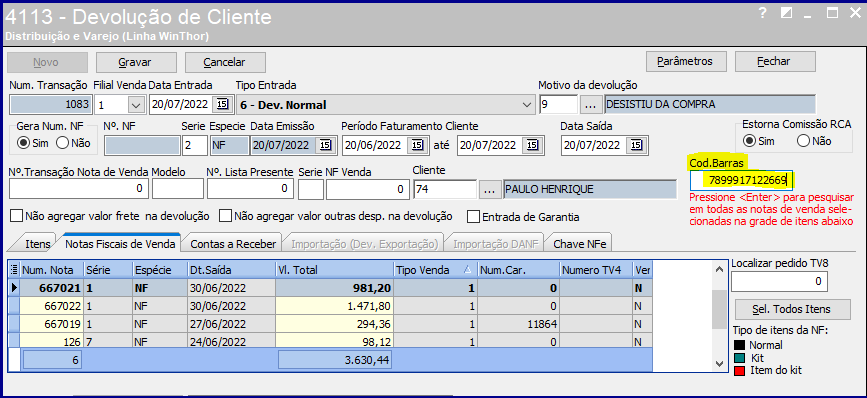
Task: Click the Vl. Total column header
Action: [x=335, y=270]
